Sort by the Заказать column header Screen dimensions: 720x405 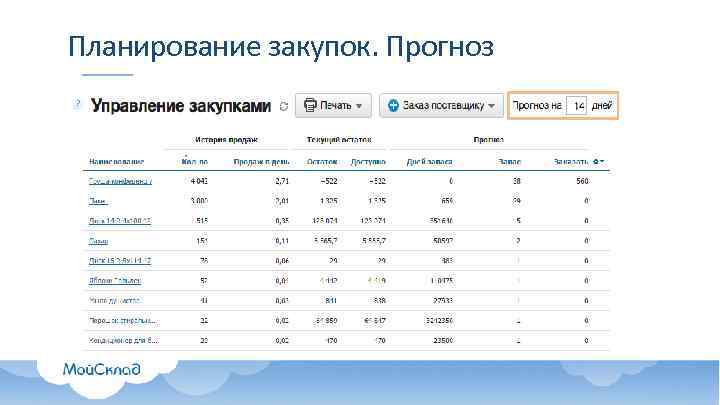[x=571, y=162]
